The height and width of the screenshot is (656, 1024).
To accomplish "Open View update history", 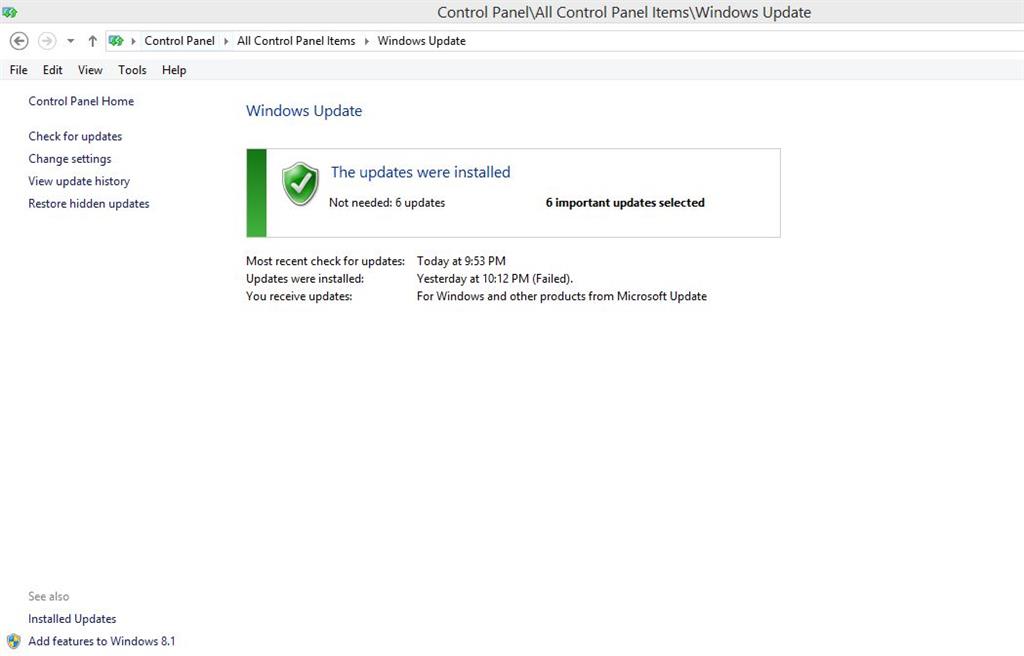I will tap(79, 181).
